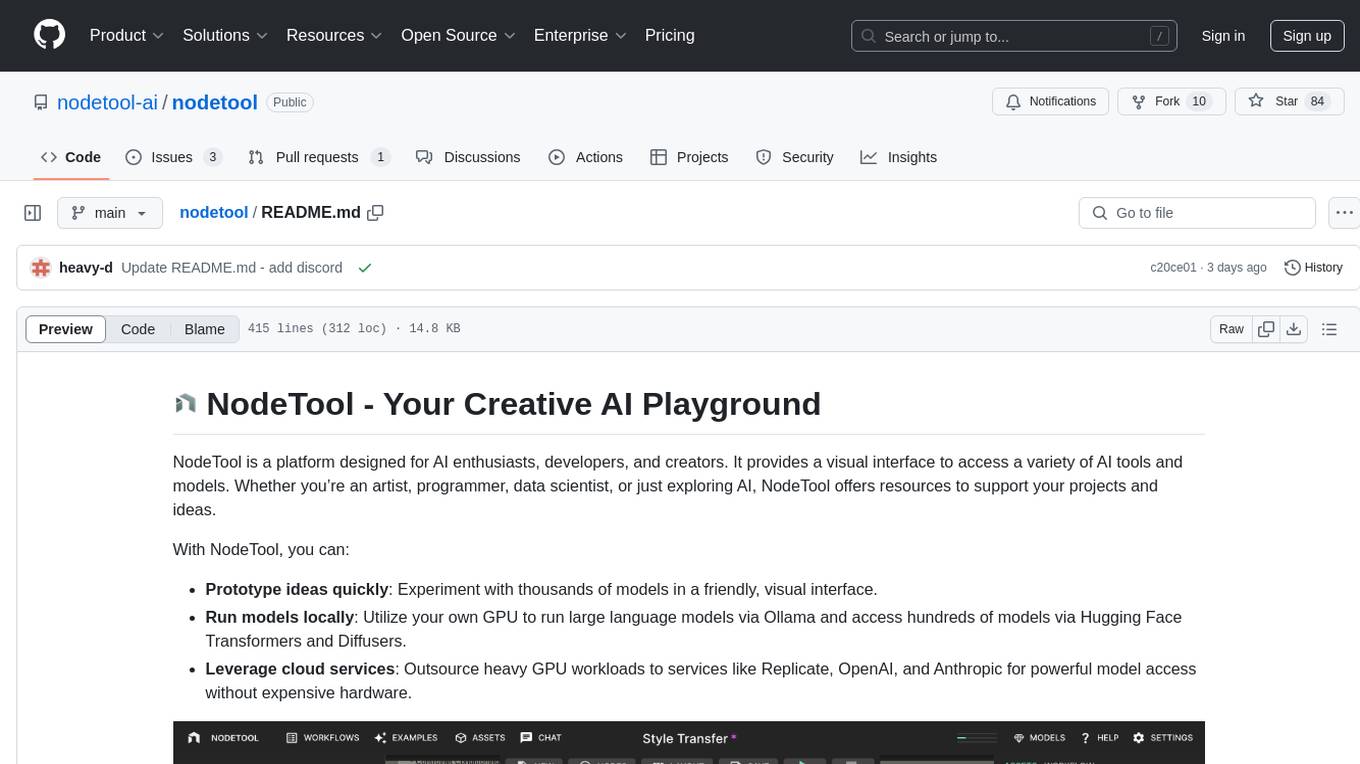This screenshot has height=764, width=1360.
Task: Switch to the Security tab
Action: pos(795,157)
